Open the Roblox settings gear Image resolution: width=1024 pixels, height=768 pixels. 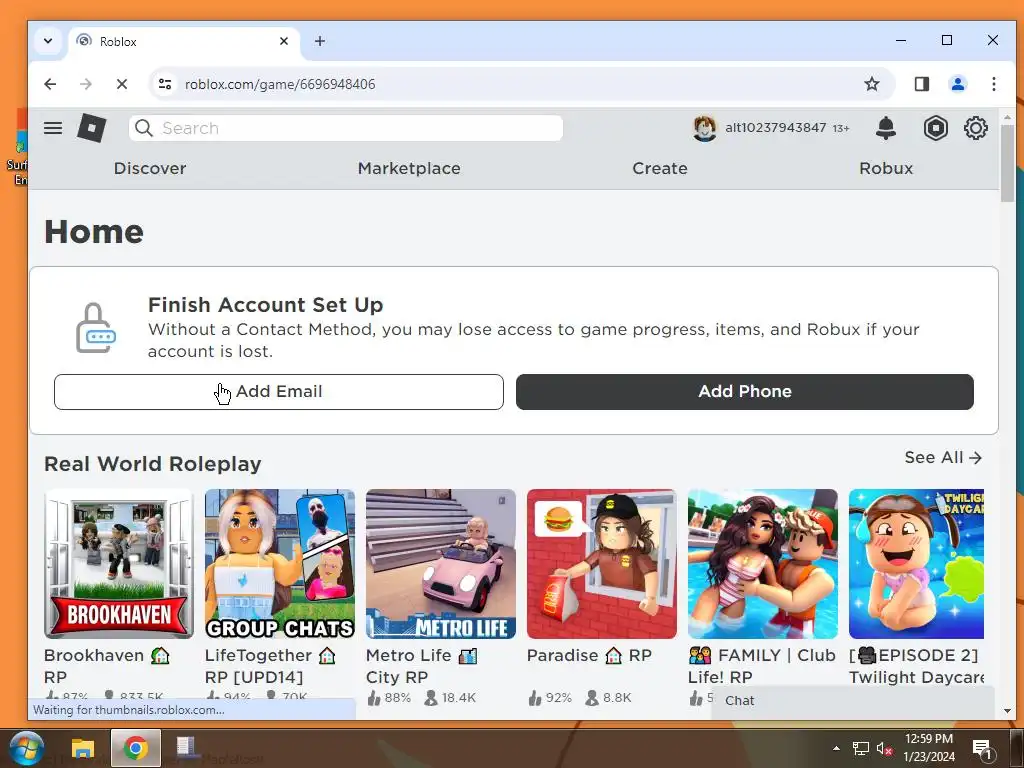pos(976,128)
